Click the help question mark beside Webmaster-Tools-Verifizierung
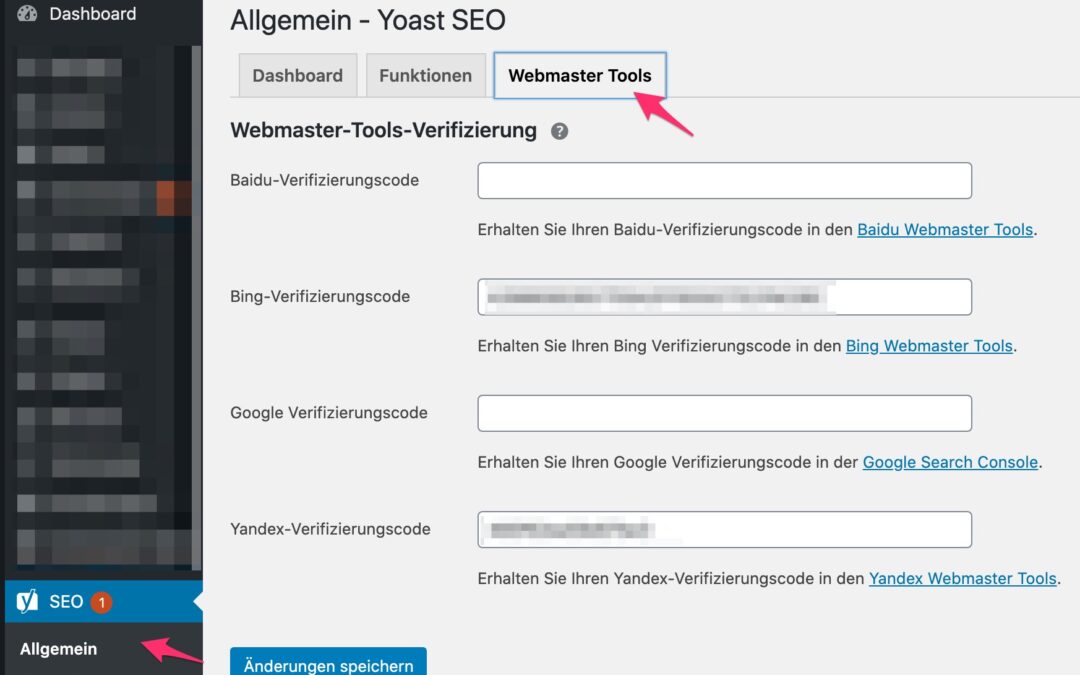 point(560,131)
